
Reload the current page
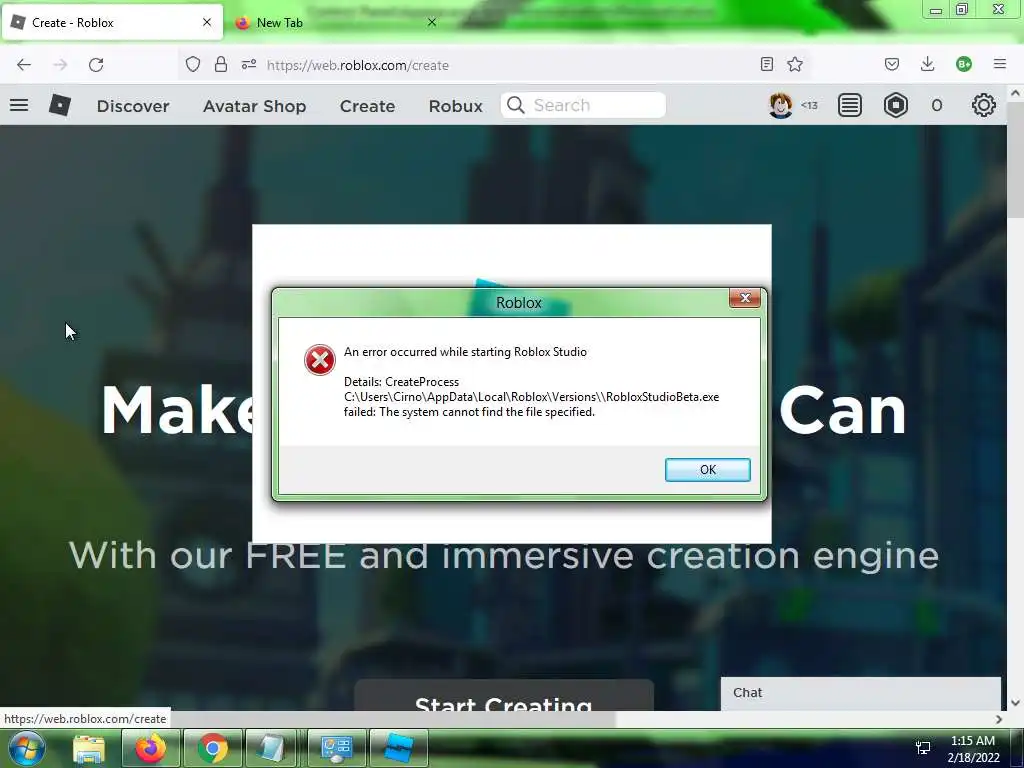96,64
